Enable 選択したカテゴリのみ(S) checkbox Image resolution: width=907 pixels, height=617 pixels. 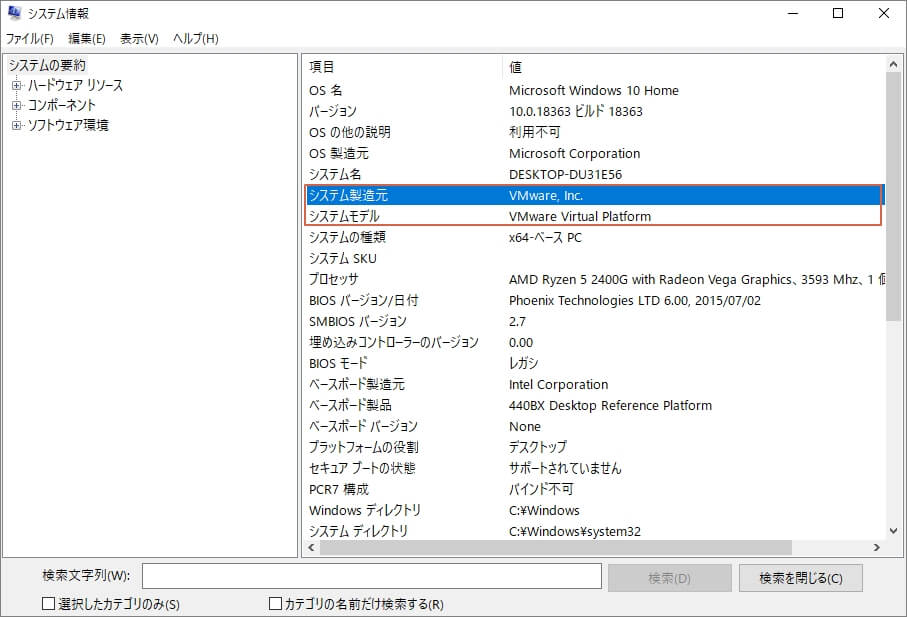[49, 604]
